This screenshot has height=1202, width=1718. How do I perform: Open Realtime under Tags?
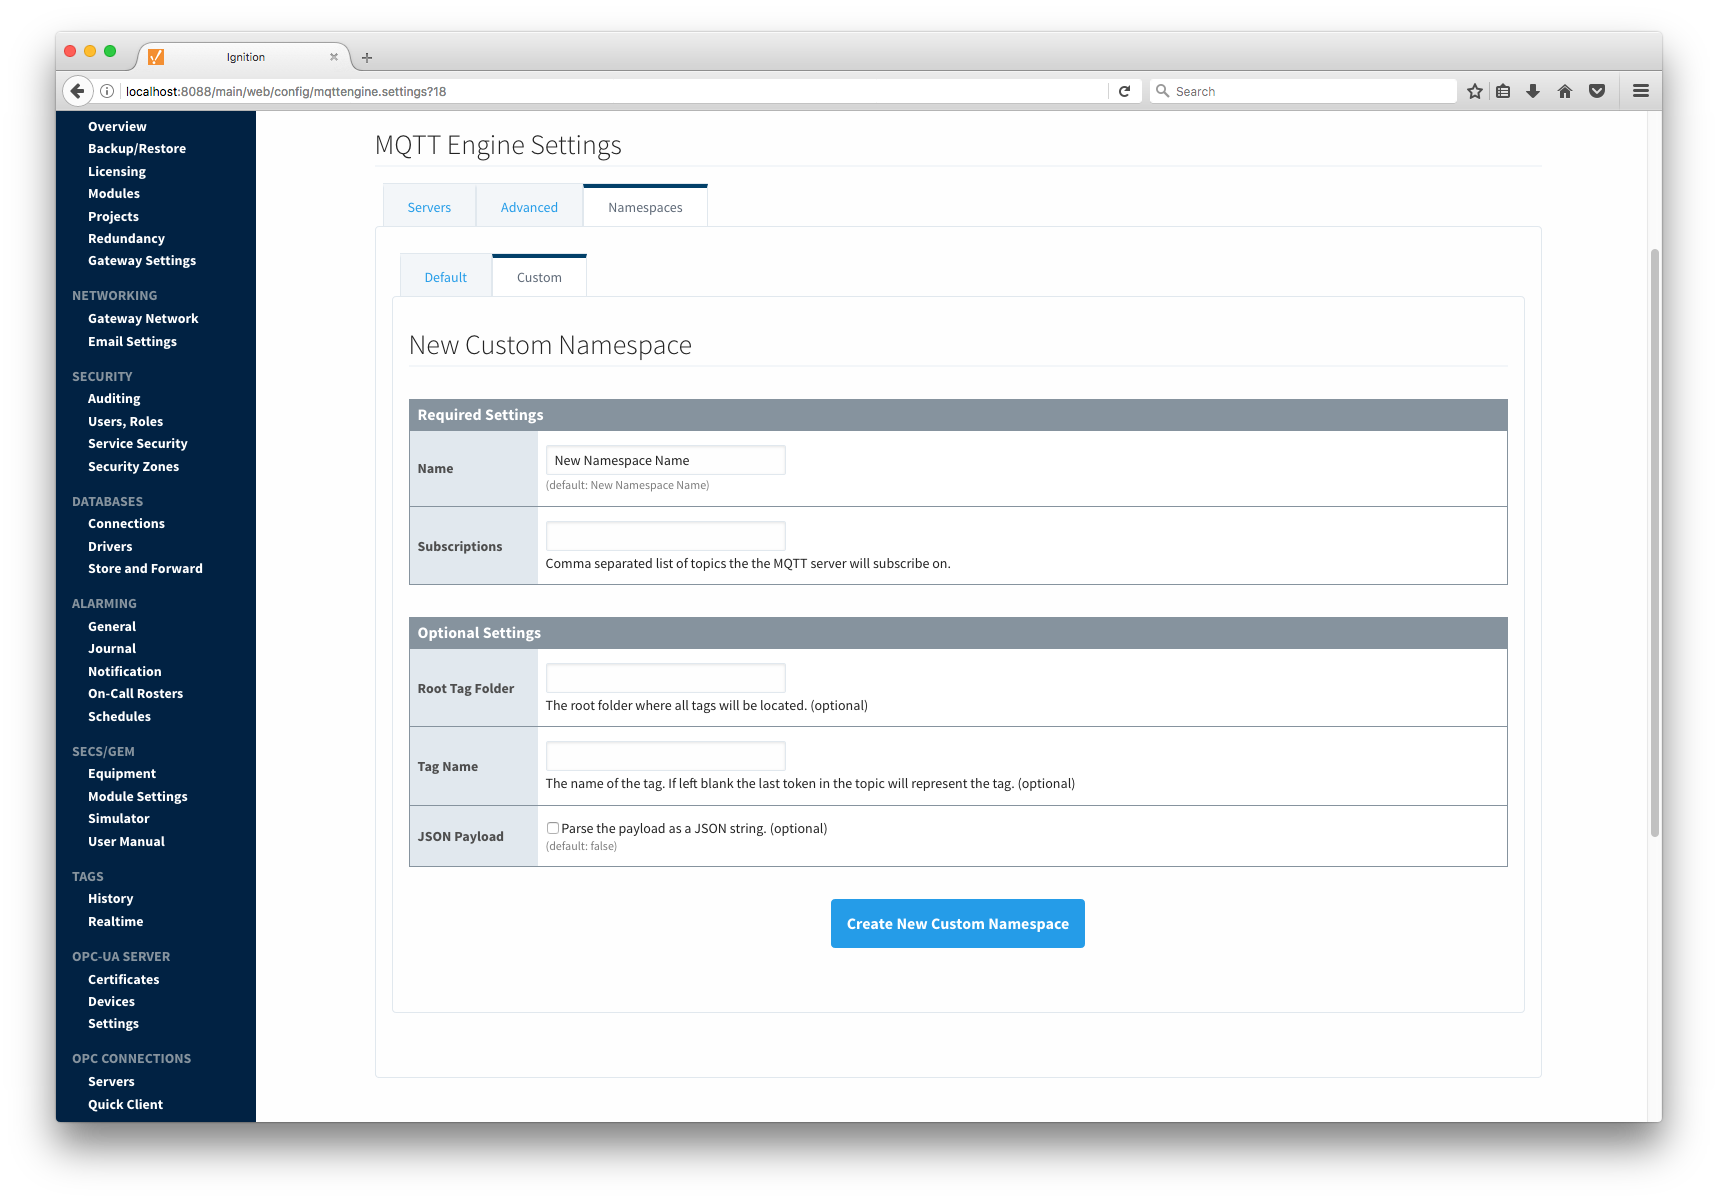pos(115,922)
